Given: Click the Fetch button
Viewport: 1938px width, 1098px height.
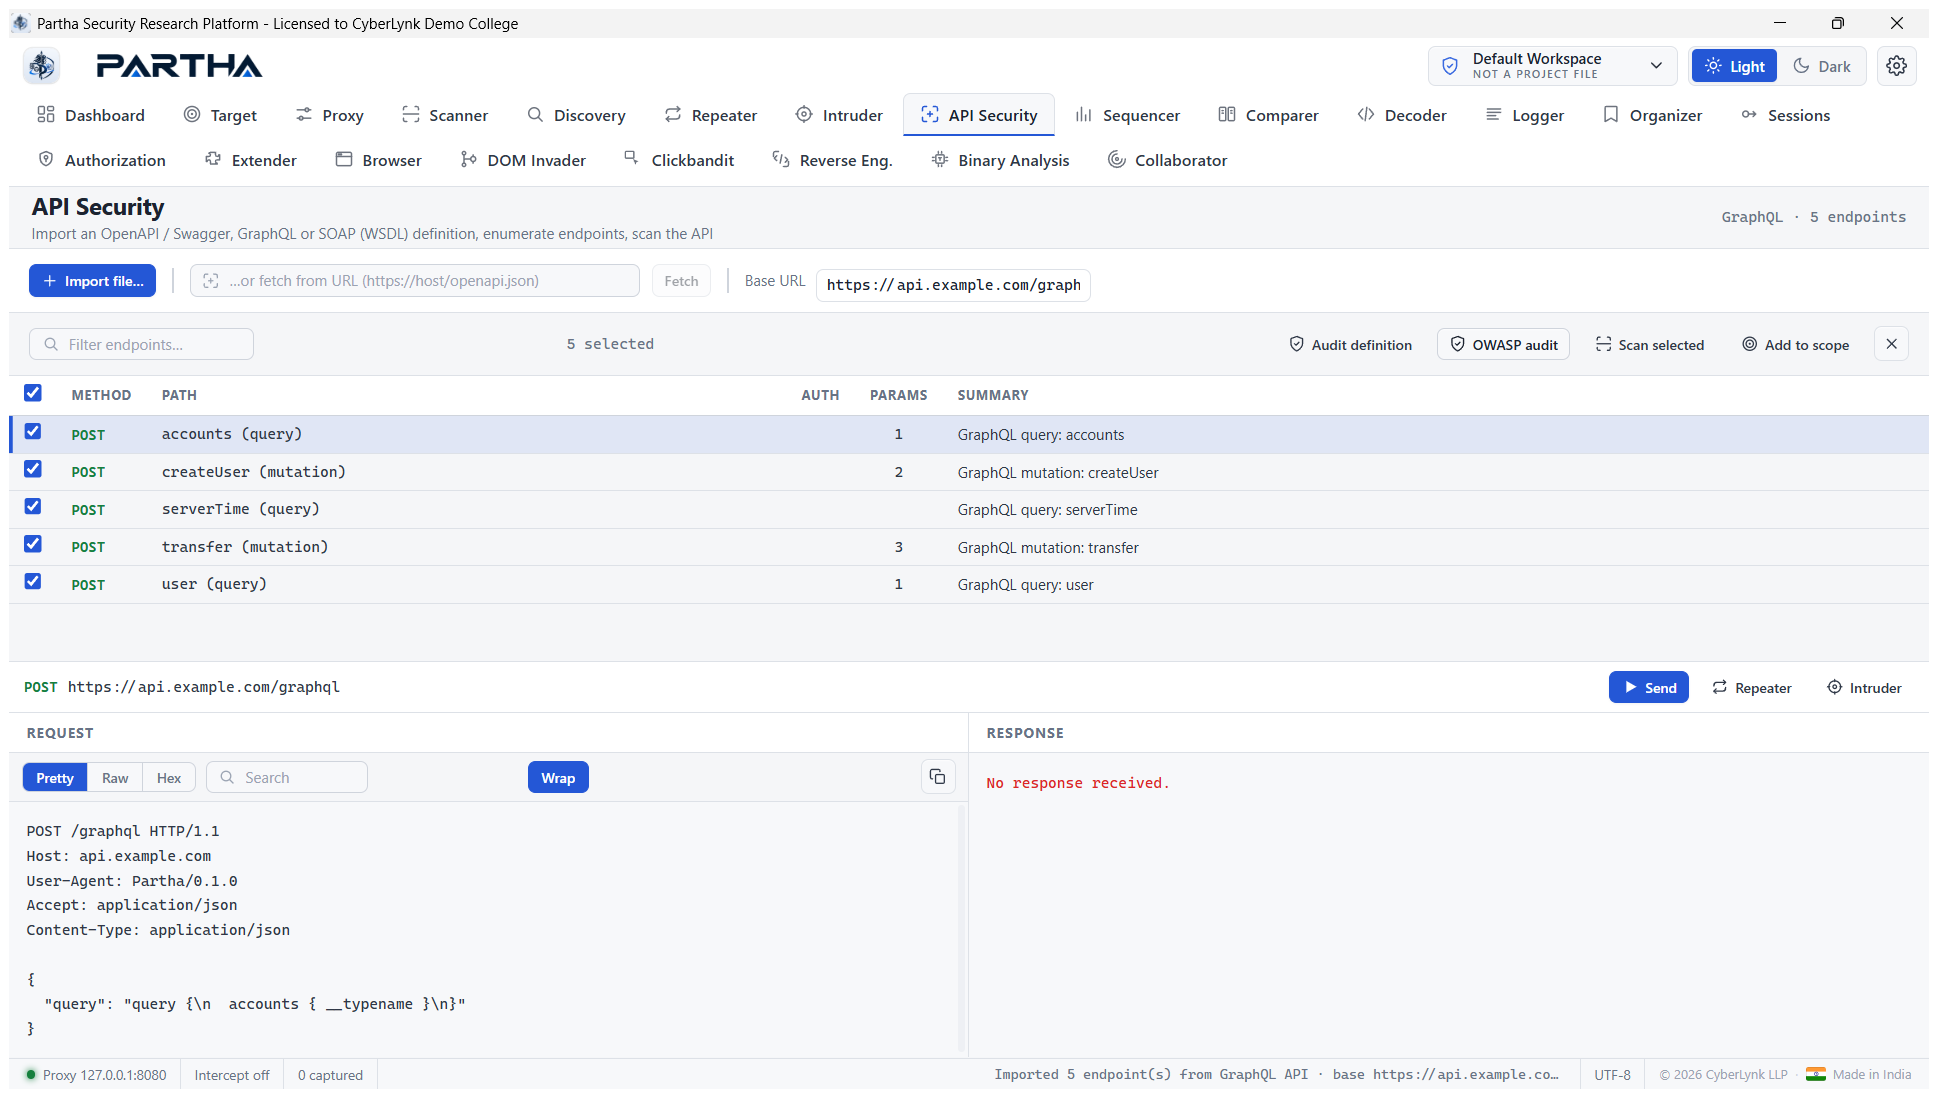Looking at the screenshot, I should (681, 281).
